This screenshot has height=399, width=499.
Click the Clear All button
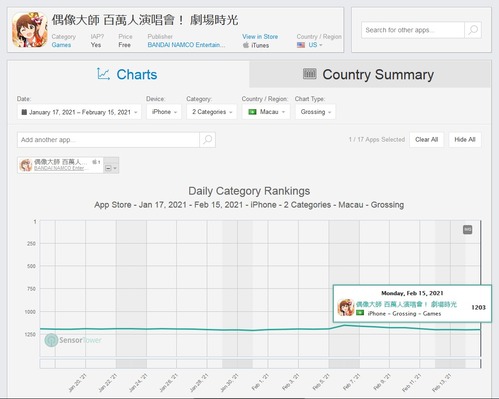426,140
